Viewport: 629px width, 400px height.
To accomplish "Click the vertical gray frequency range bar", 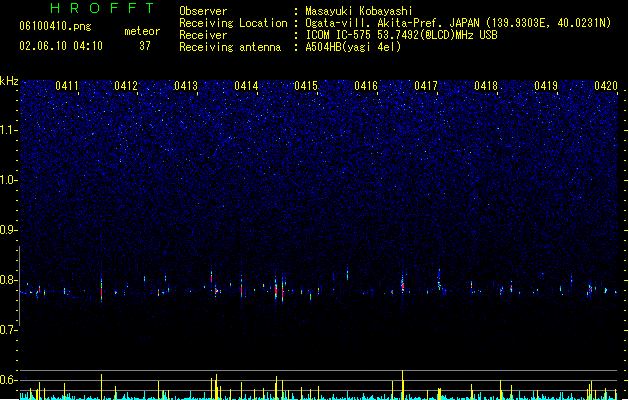I will point(19,285).
